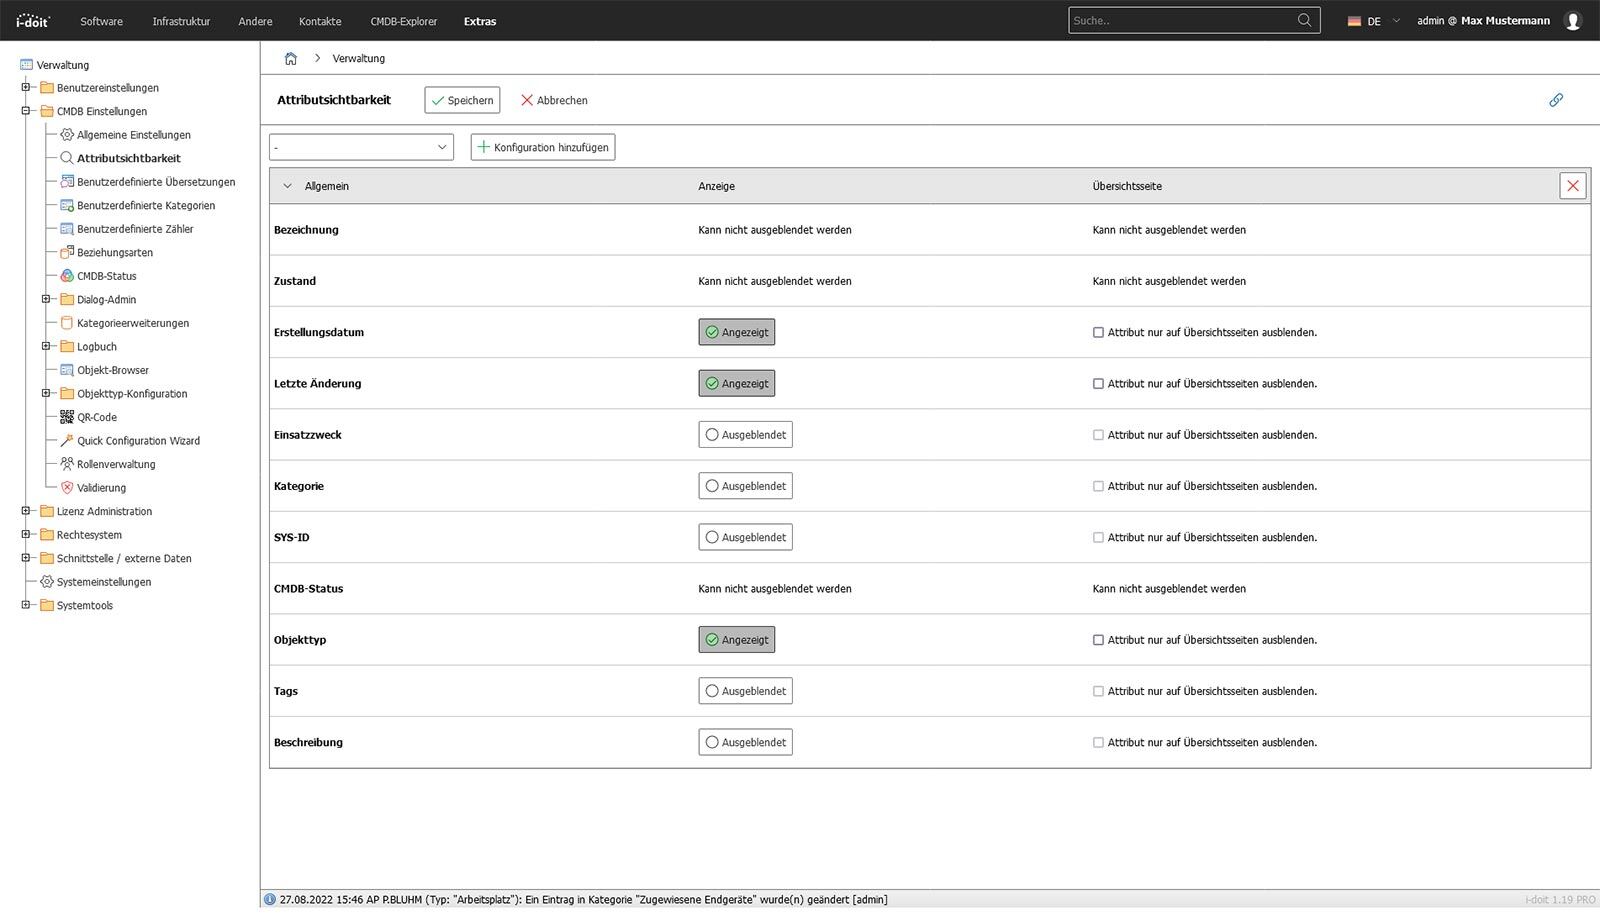1600x921 pixels.
Task: Open Rollenverwaltung in the tree
Action: tap(116, 464)
